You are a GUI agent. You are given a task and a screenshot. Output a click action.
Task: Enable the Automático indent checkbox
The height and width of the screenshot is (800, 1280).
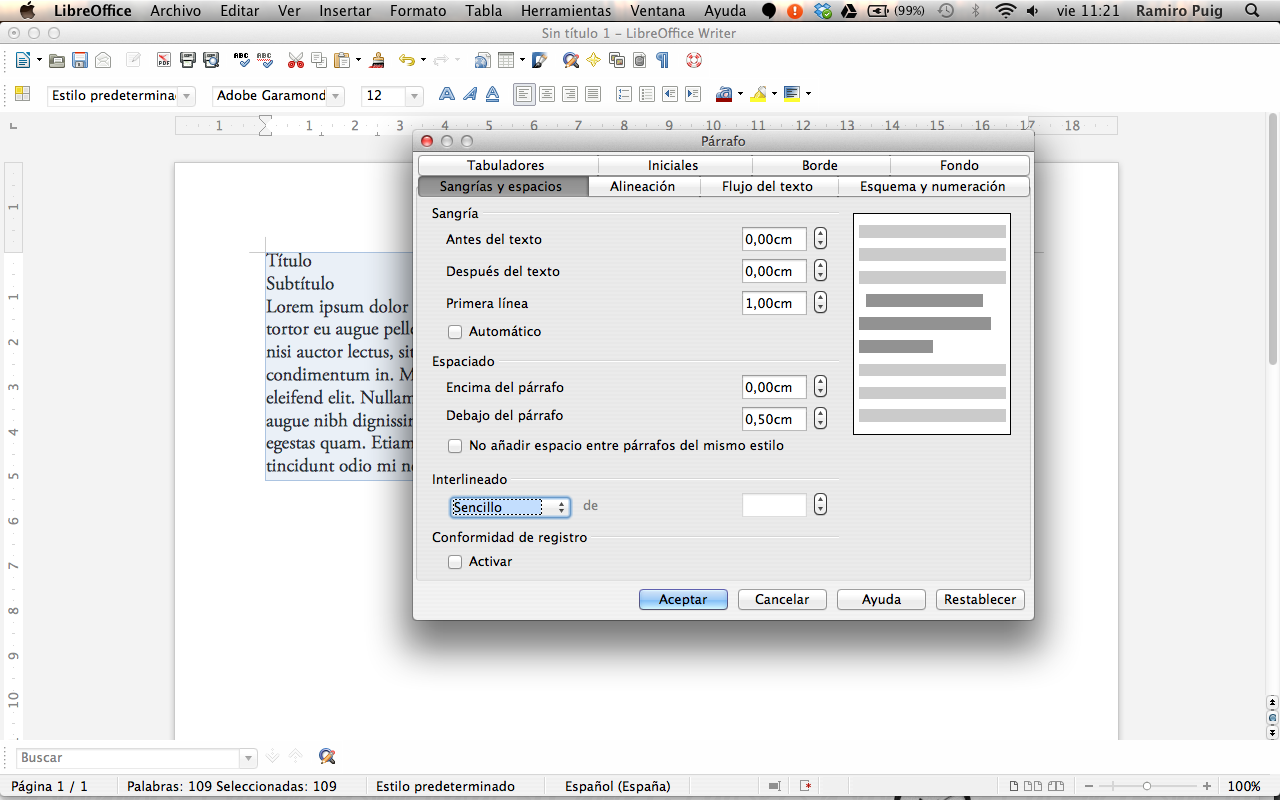click(x=455, y=332)
